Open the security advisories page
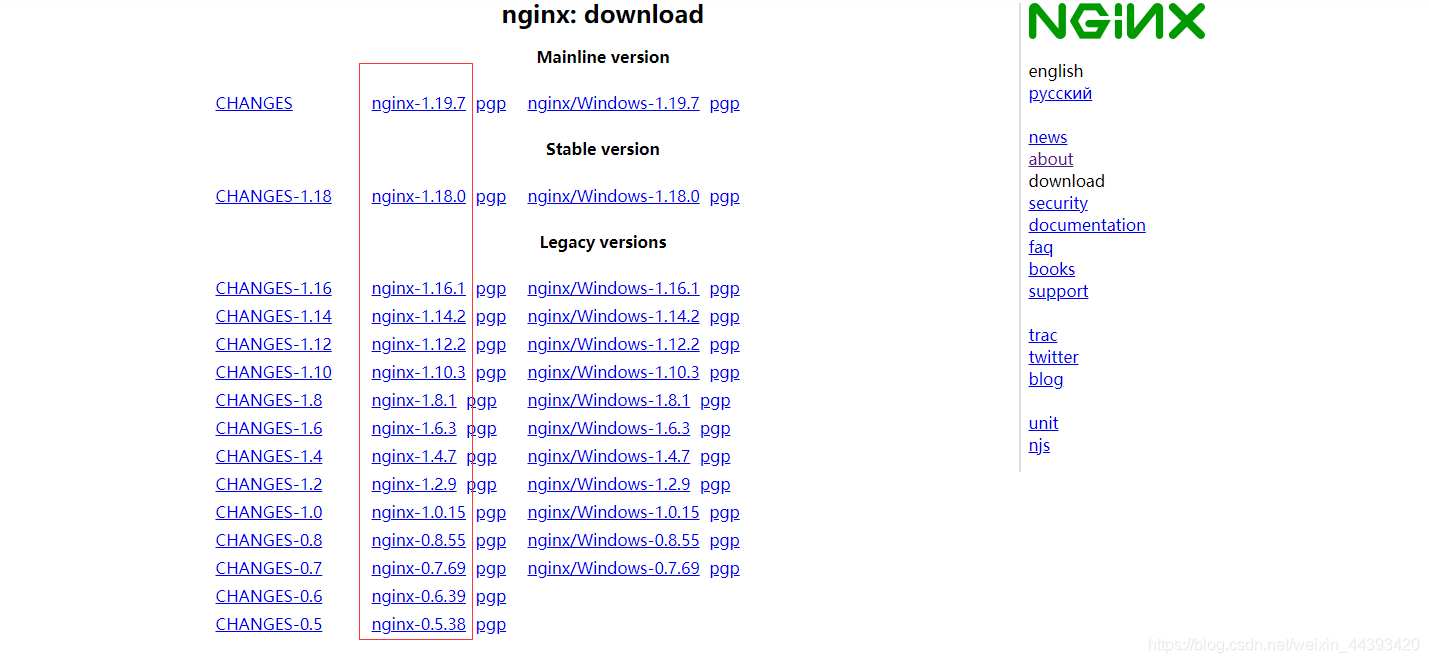This screenshot has height=663, width=1429. pyautogui.click(x=1058, y=203)
